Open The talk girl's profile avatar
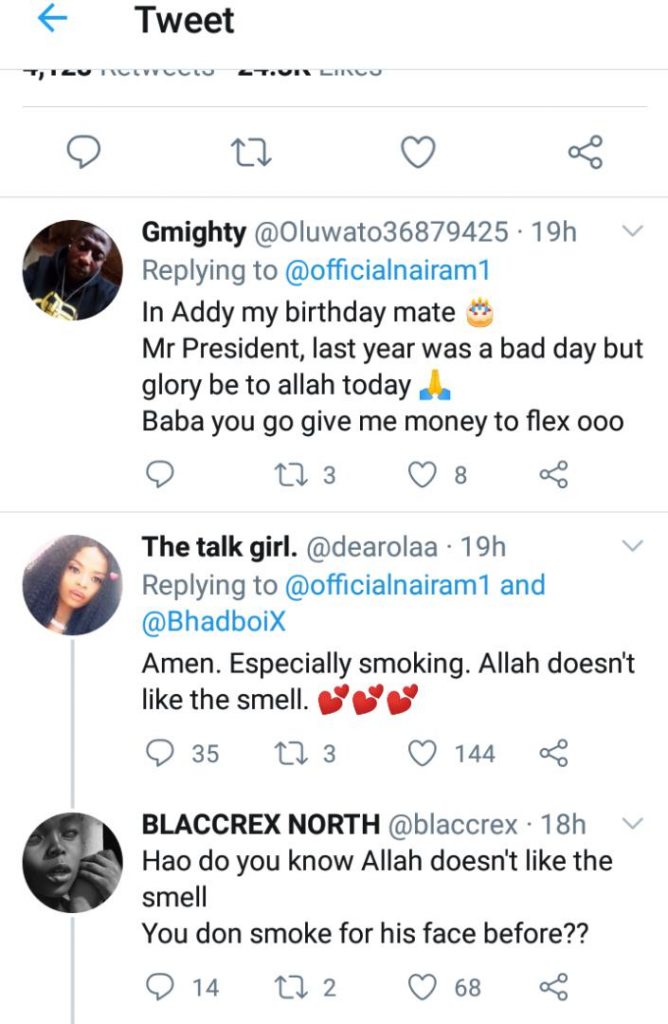 tap(72, 584)
